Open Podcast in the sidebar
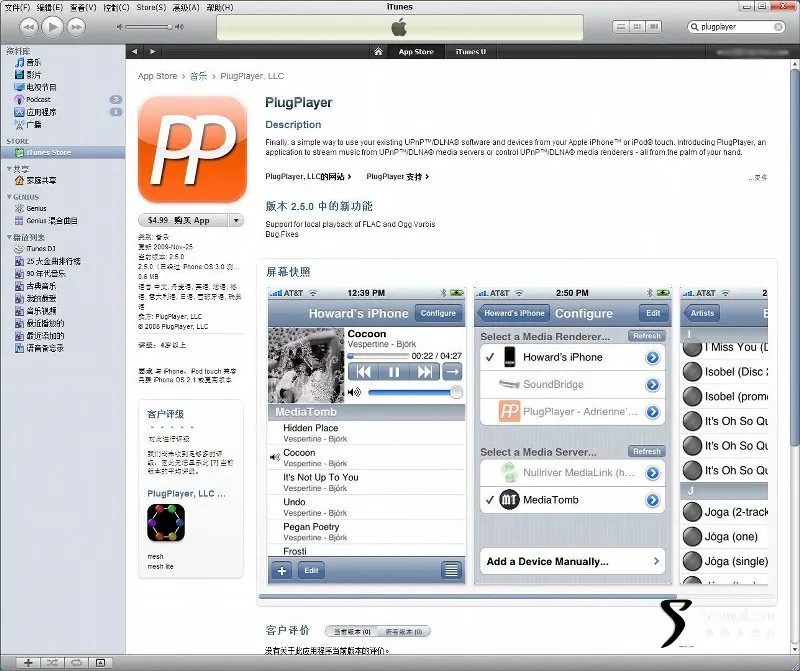This screenshot has width=800, height=671. tap(38, 100)
